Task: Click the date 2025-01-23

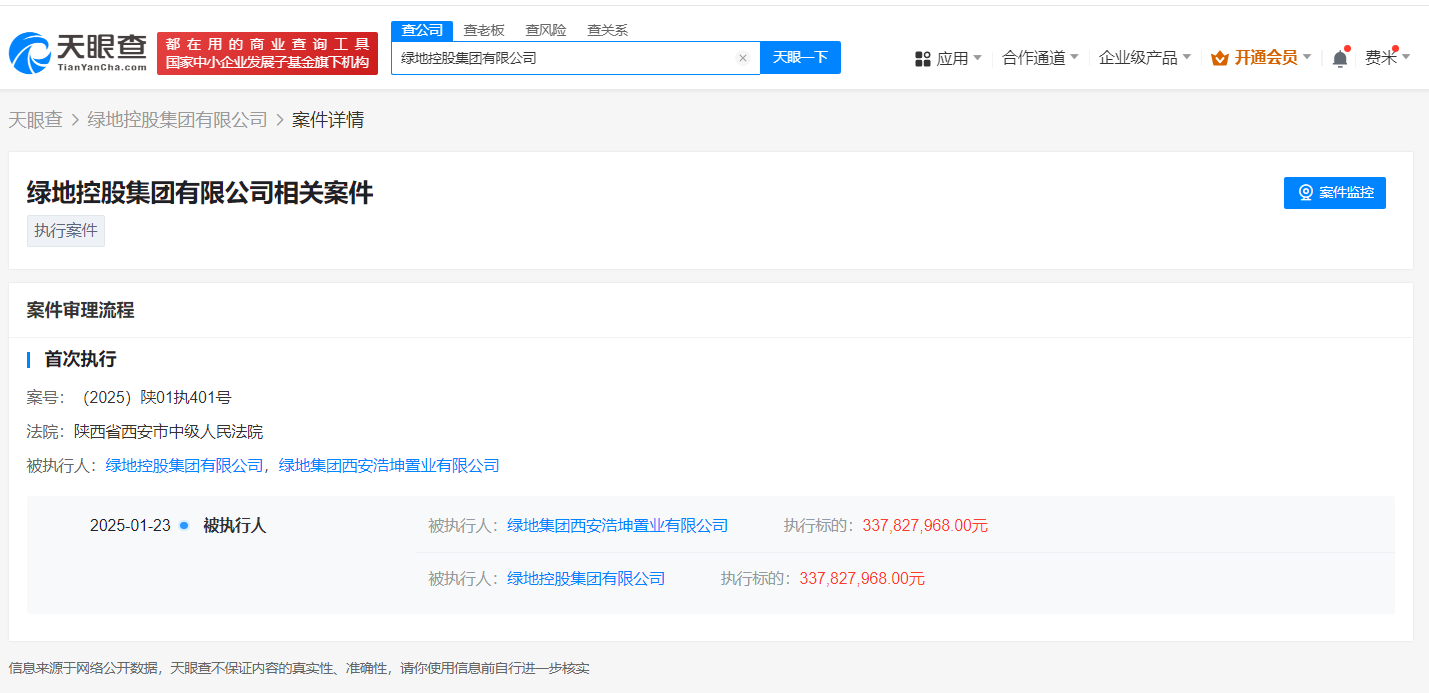Action: click(x=130, y=526)
